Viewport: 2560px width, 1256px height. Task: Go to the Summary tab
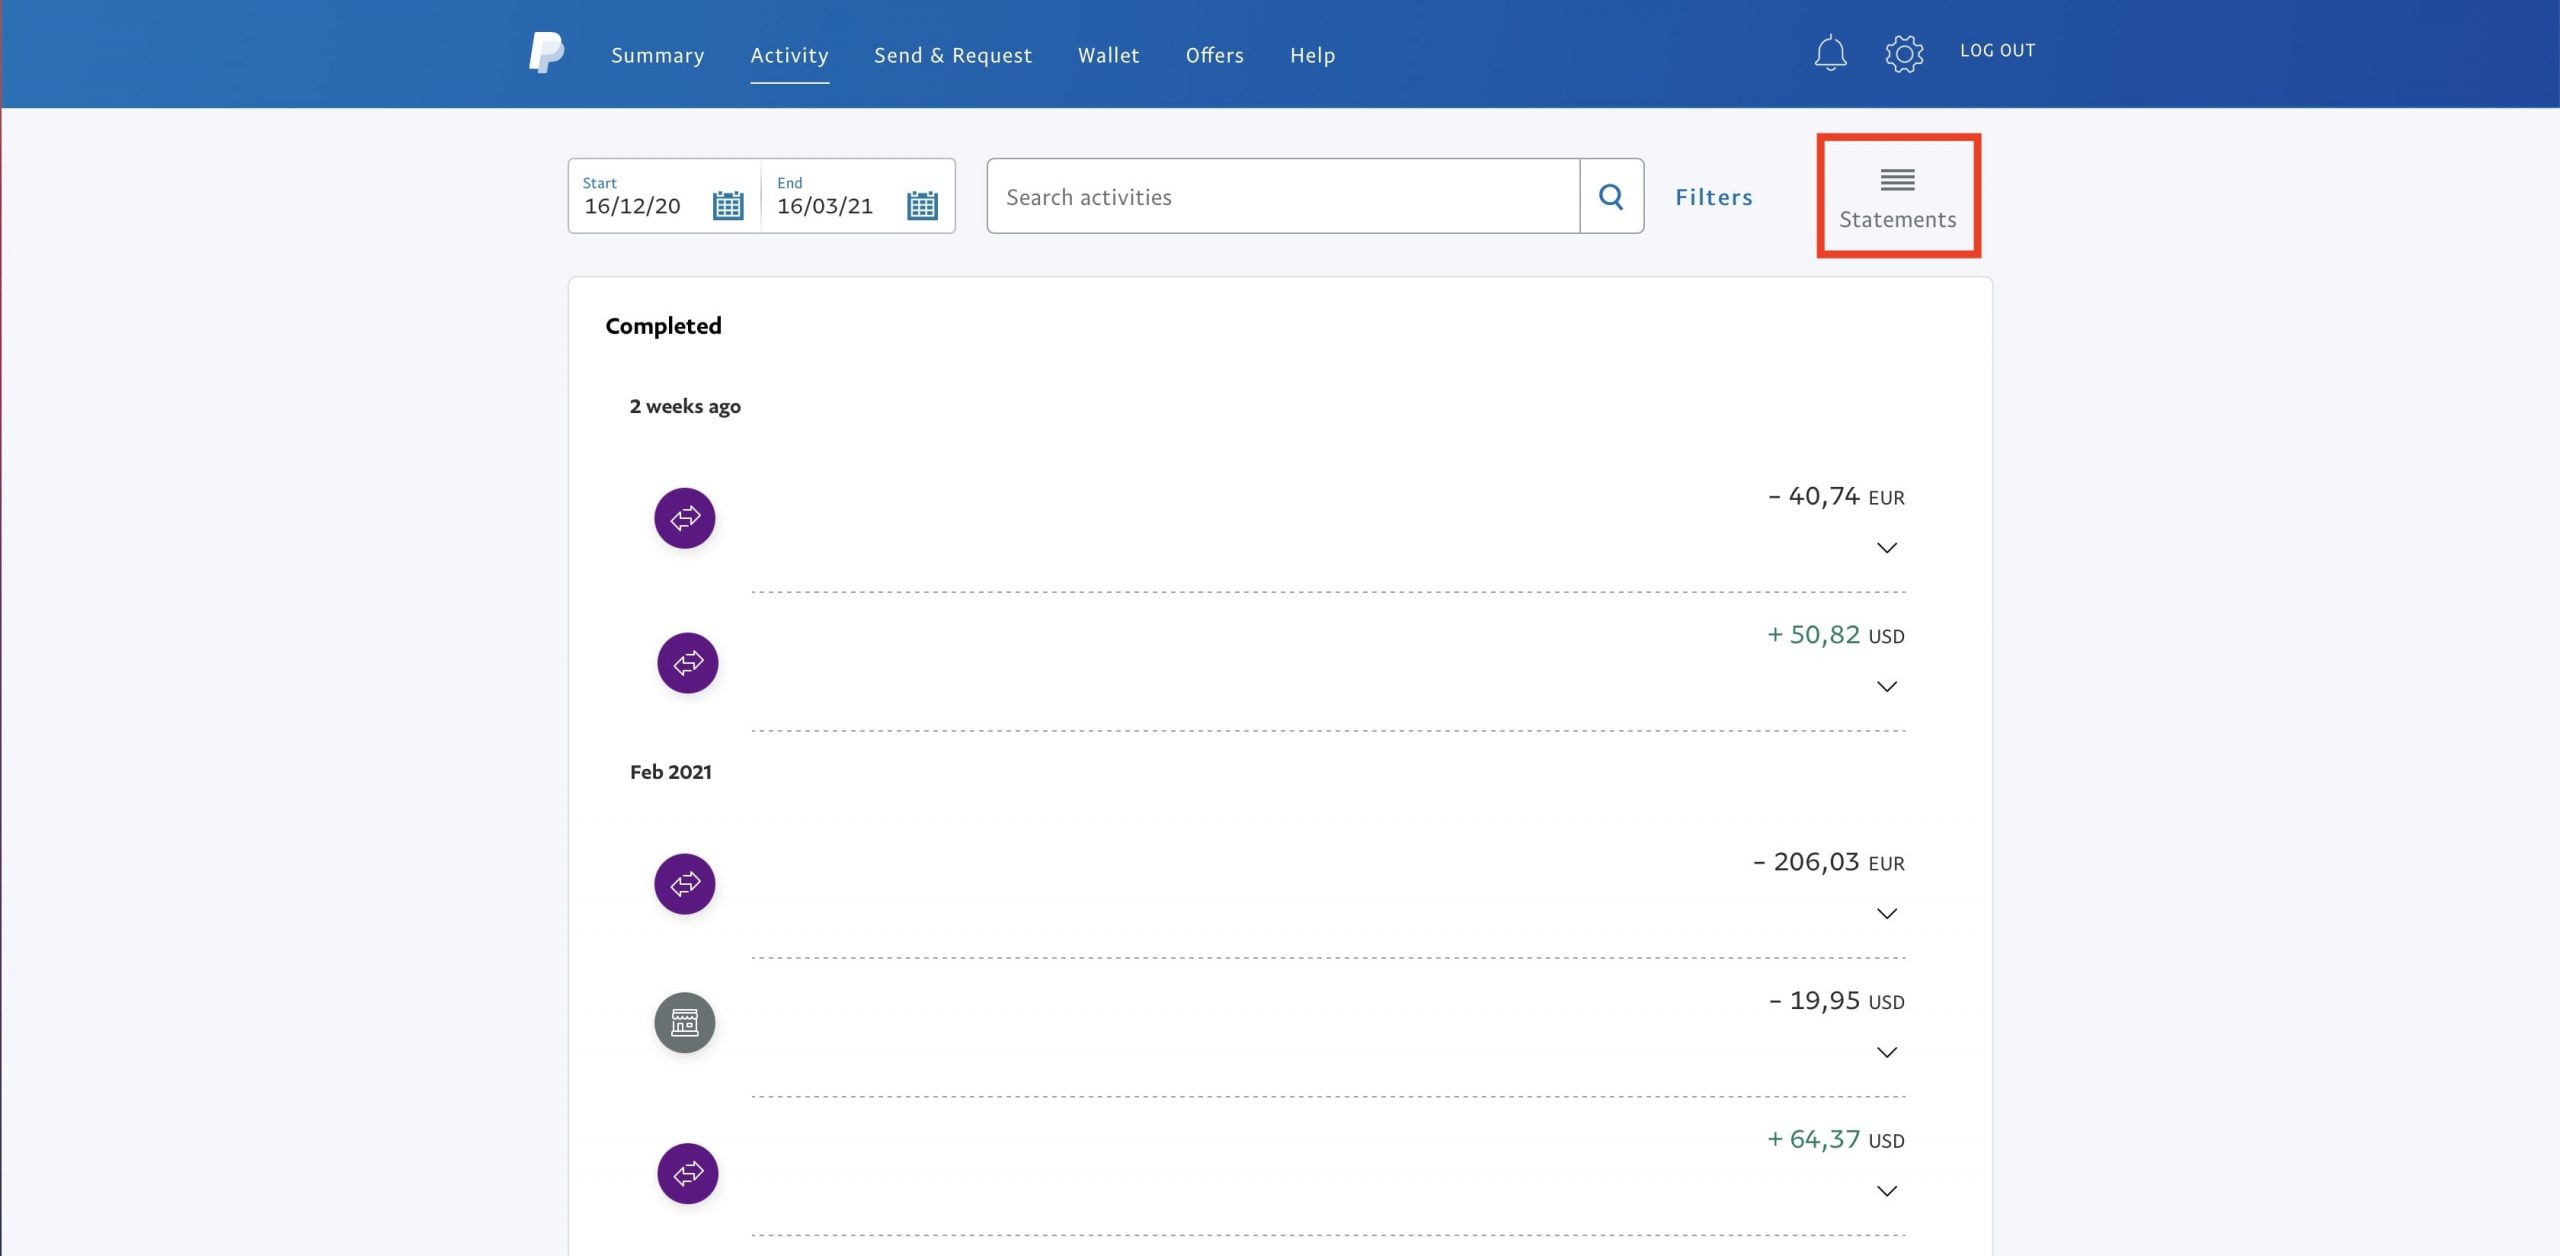coord(657,55)
